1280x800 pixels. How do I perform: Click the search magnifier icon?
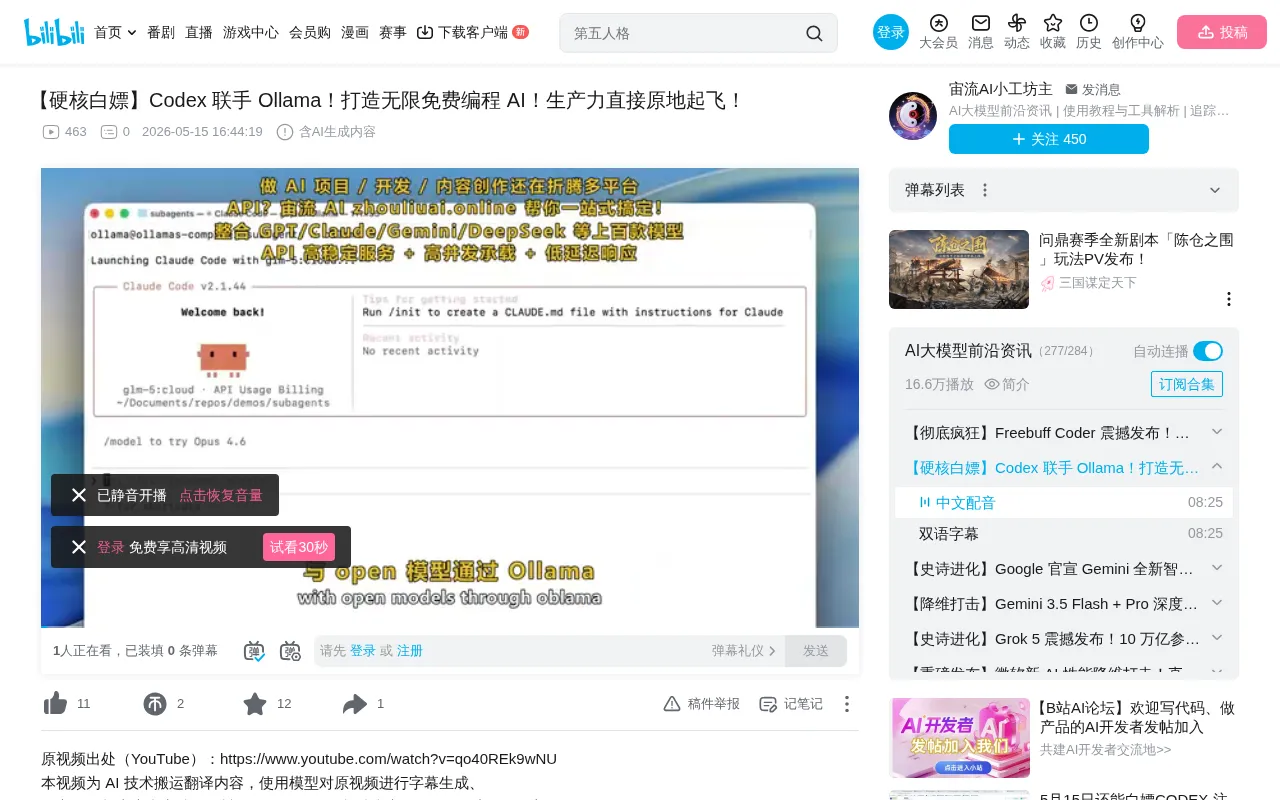[x=814, y=33]
